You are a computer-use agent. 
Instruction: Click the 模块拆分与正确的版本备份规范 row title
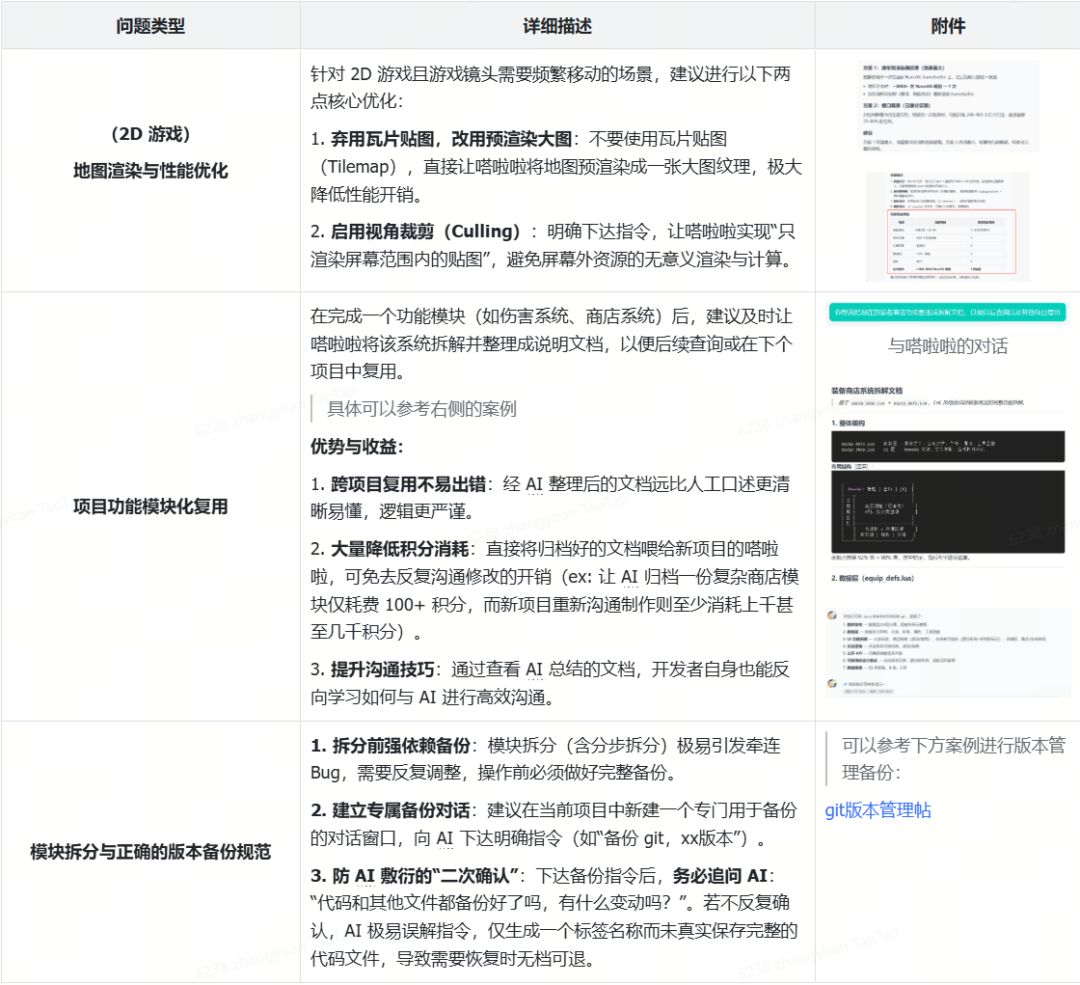click(x=150, y=852)
